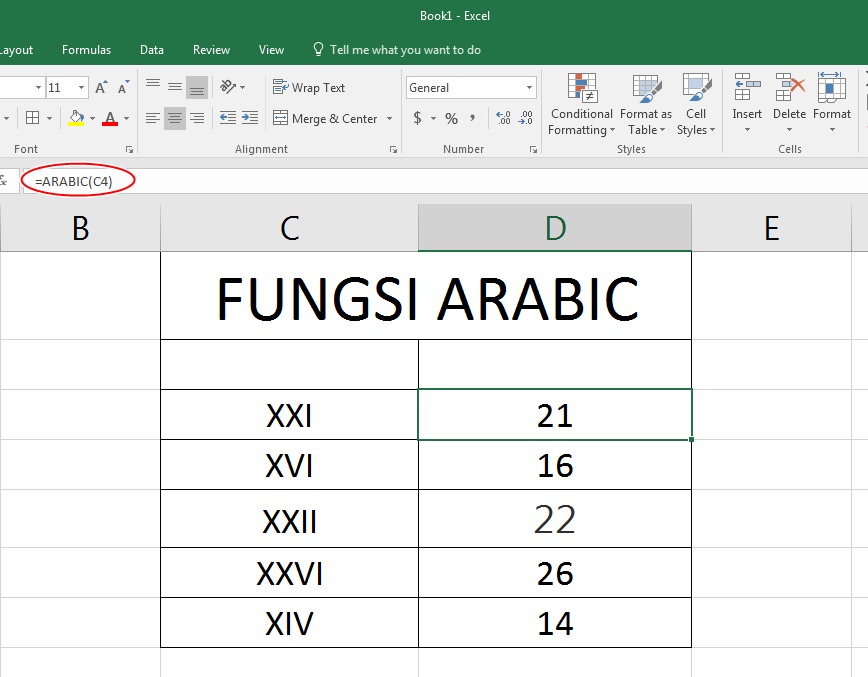868x677 pixels.
Task: Open Conditional Formatting options
Action: [580, 105]
